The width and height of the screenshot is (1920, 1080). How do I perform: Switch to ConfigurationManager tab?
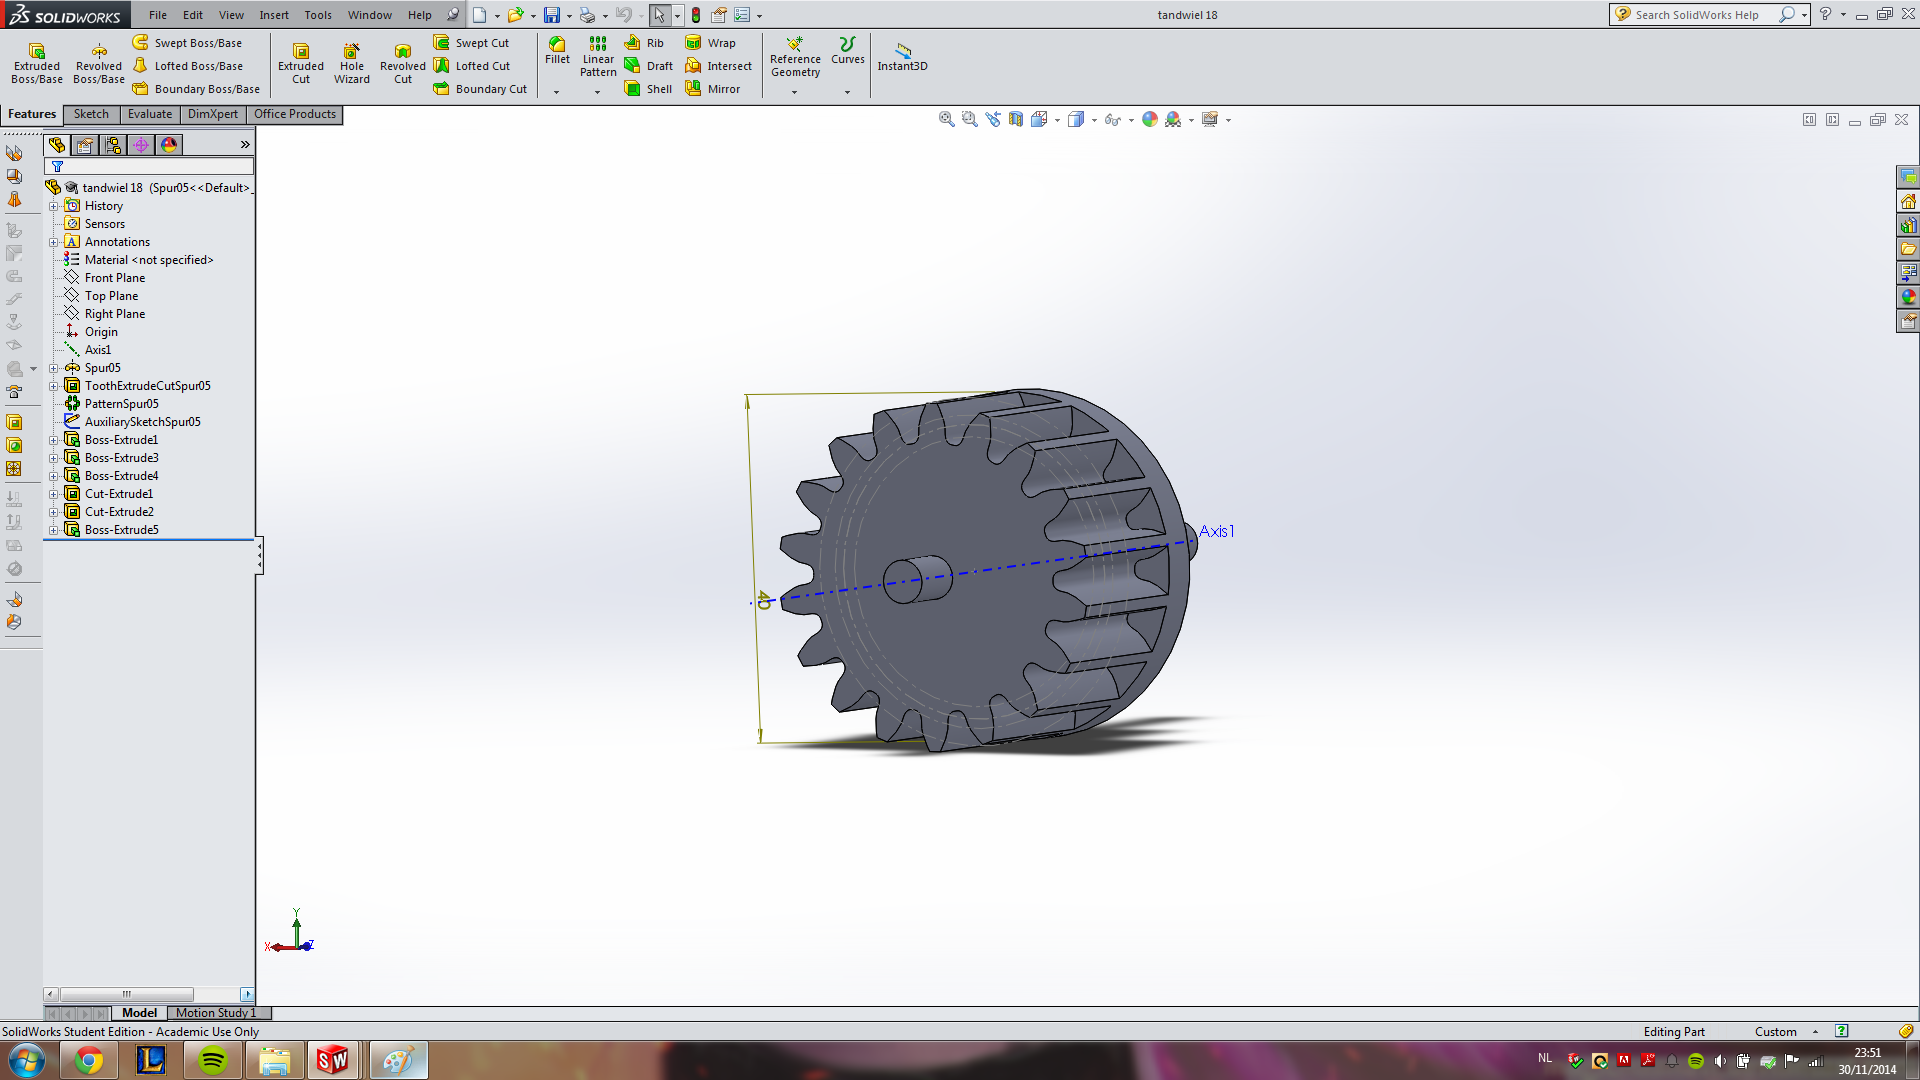point(113,145)
